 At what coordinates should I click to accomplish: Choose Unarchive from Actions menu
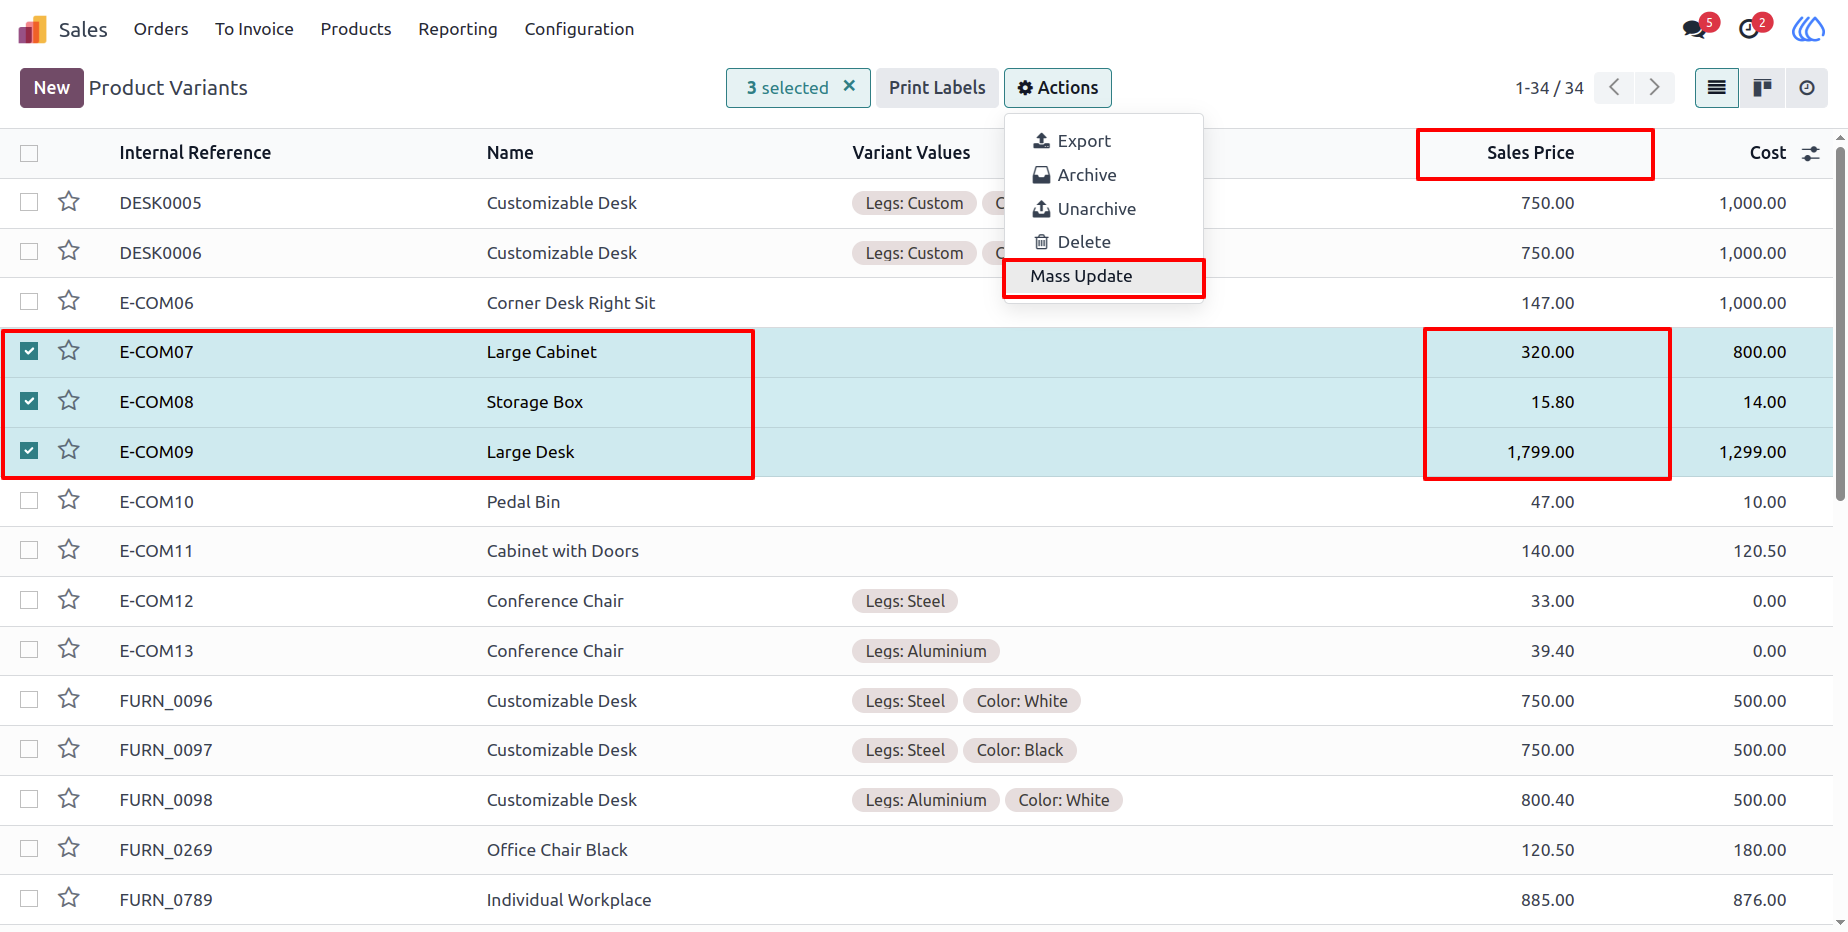click(1104, 209)
